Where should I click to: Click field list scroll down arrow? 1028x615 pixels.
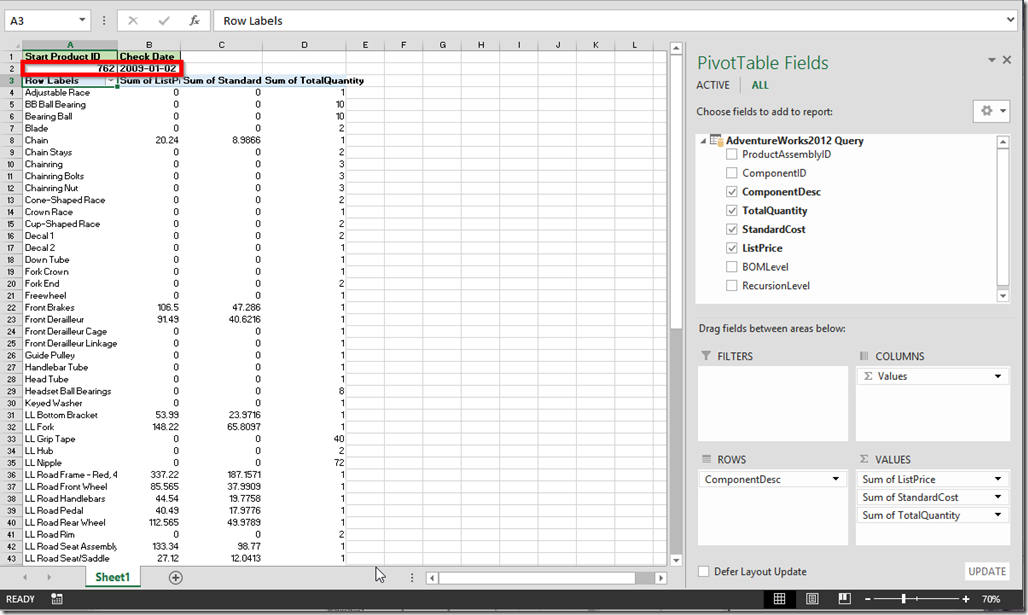tap(1002, 296)
